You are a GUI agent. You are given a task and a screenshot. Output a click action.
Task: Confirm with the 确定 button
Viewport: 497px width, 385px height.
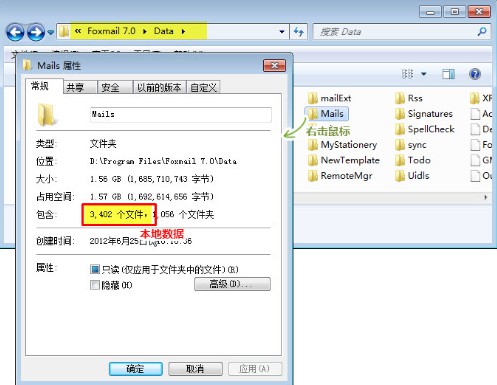click(x=136, y=369)
